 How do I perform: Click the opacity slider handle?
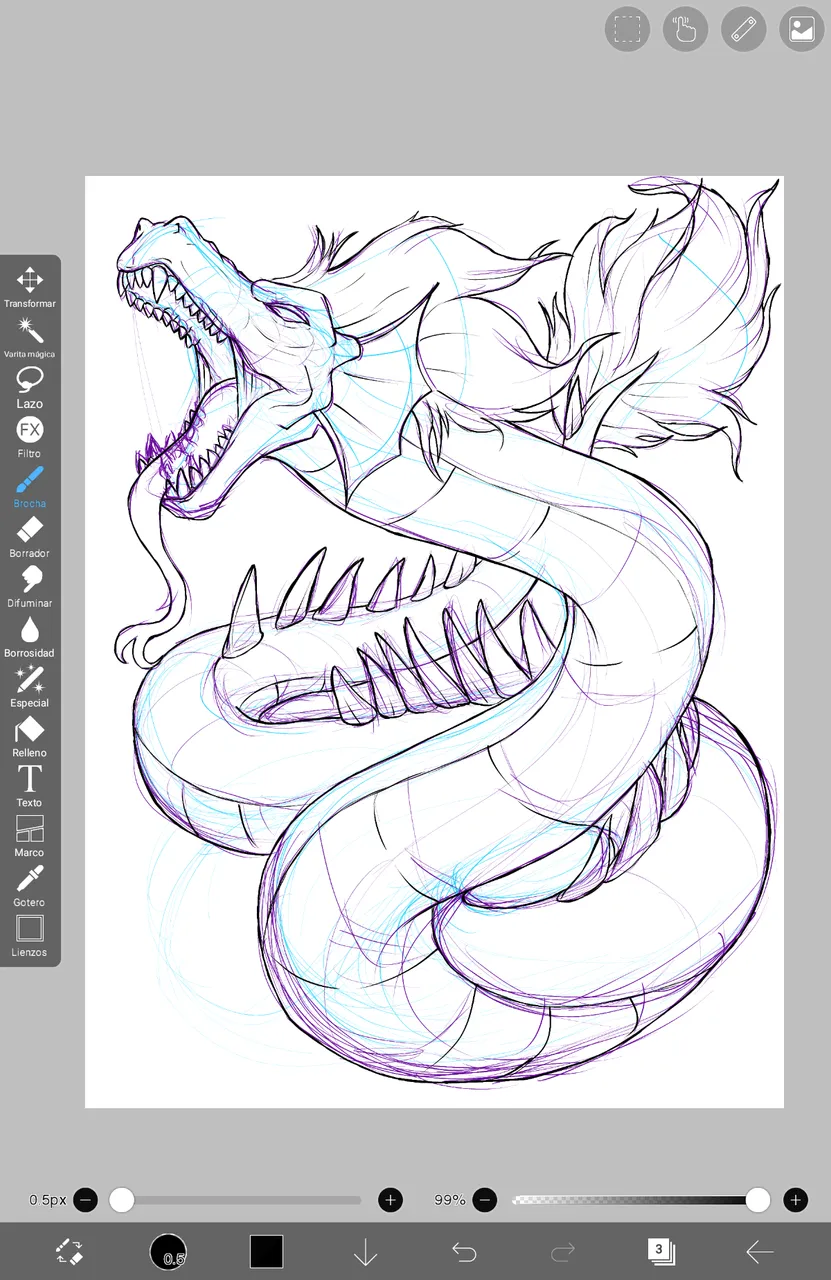[758, 1199]
